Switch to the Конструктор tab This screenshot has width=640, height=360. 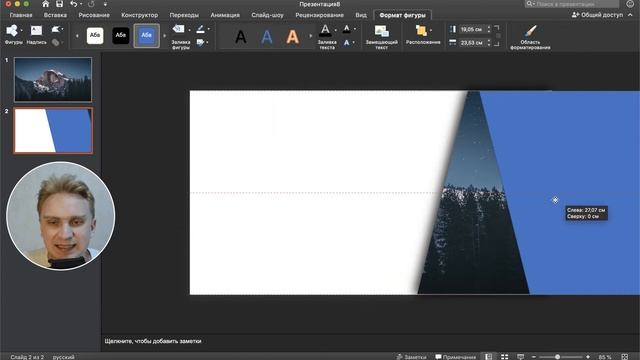pyautogui.click(x=139, y=15)
